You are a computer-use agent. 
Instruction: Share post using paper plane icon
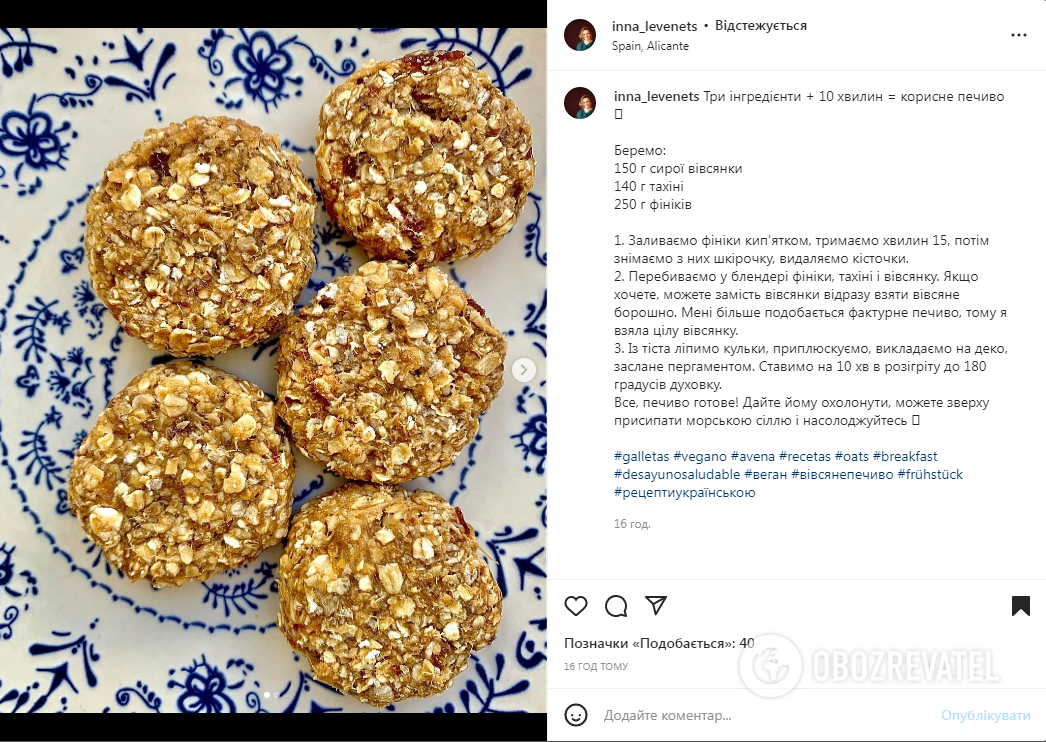pyautogui.click(x=656, y=605)
